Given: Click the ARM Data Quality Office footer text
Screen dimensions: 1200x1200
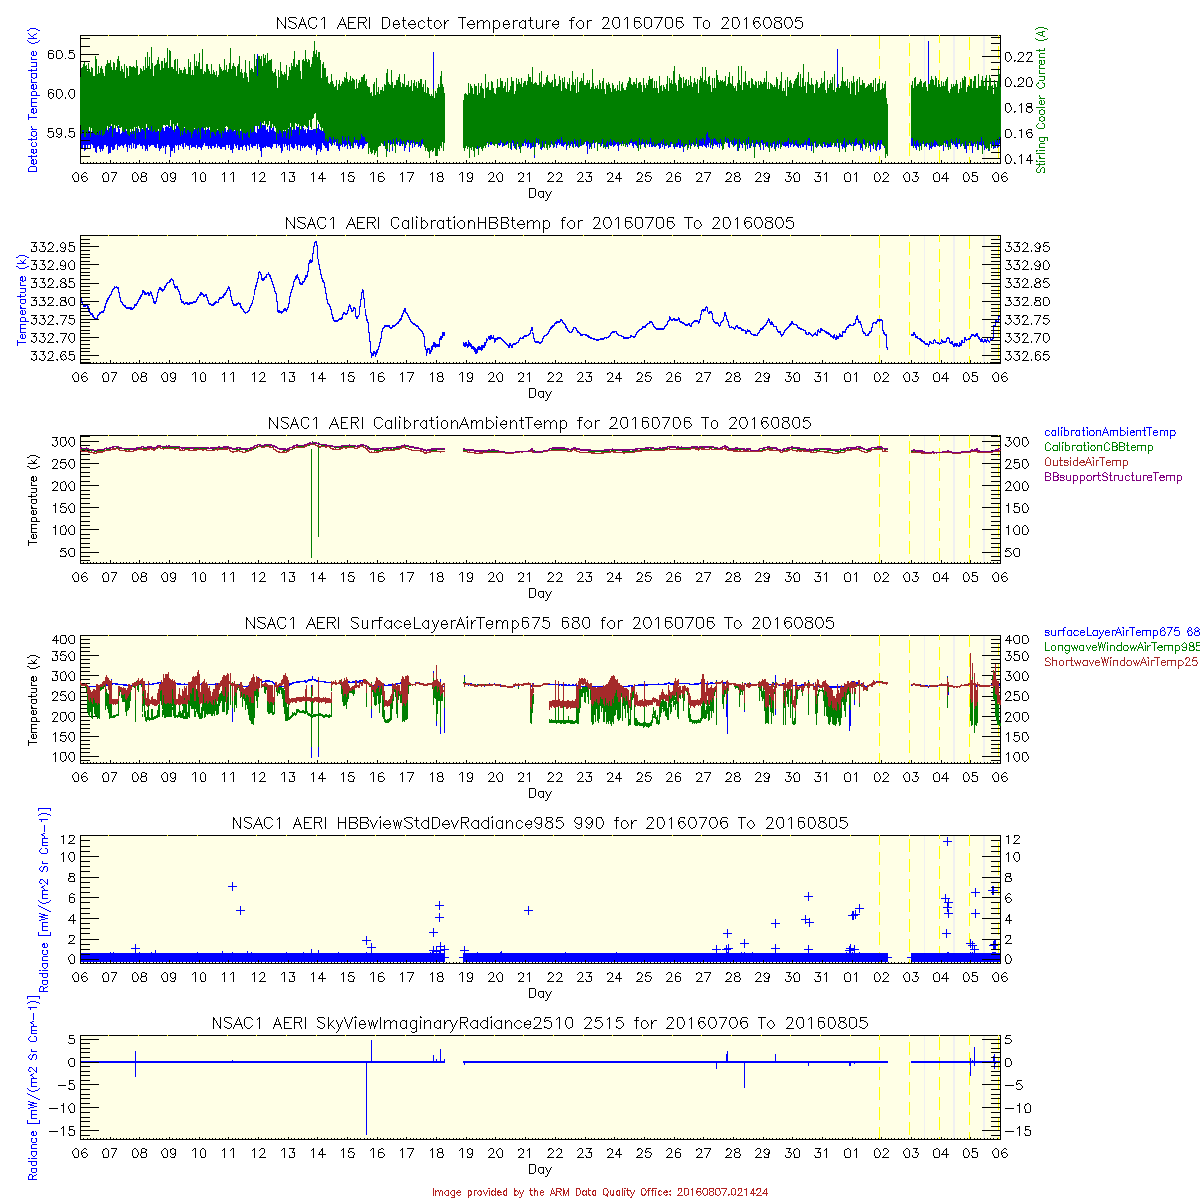Looking at the screenshot, I should (600, 1192).
